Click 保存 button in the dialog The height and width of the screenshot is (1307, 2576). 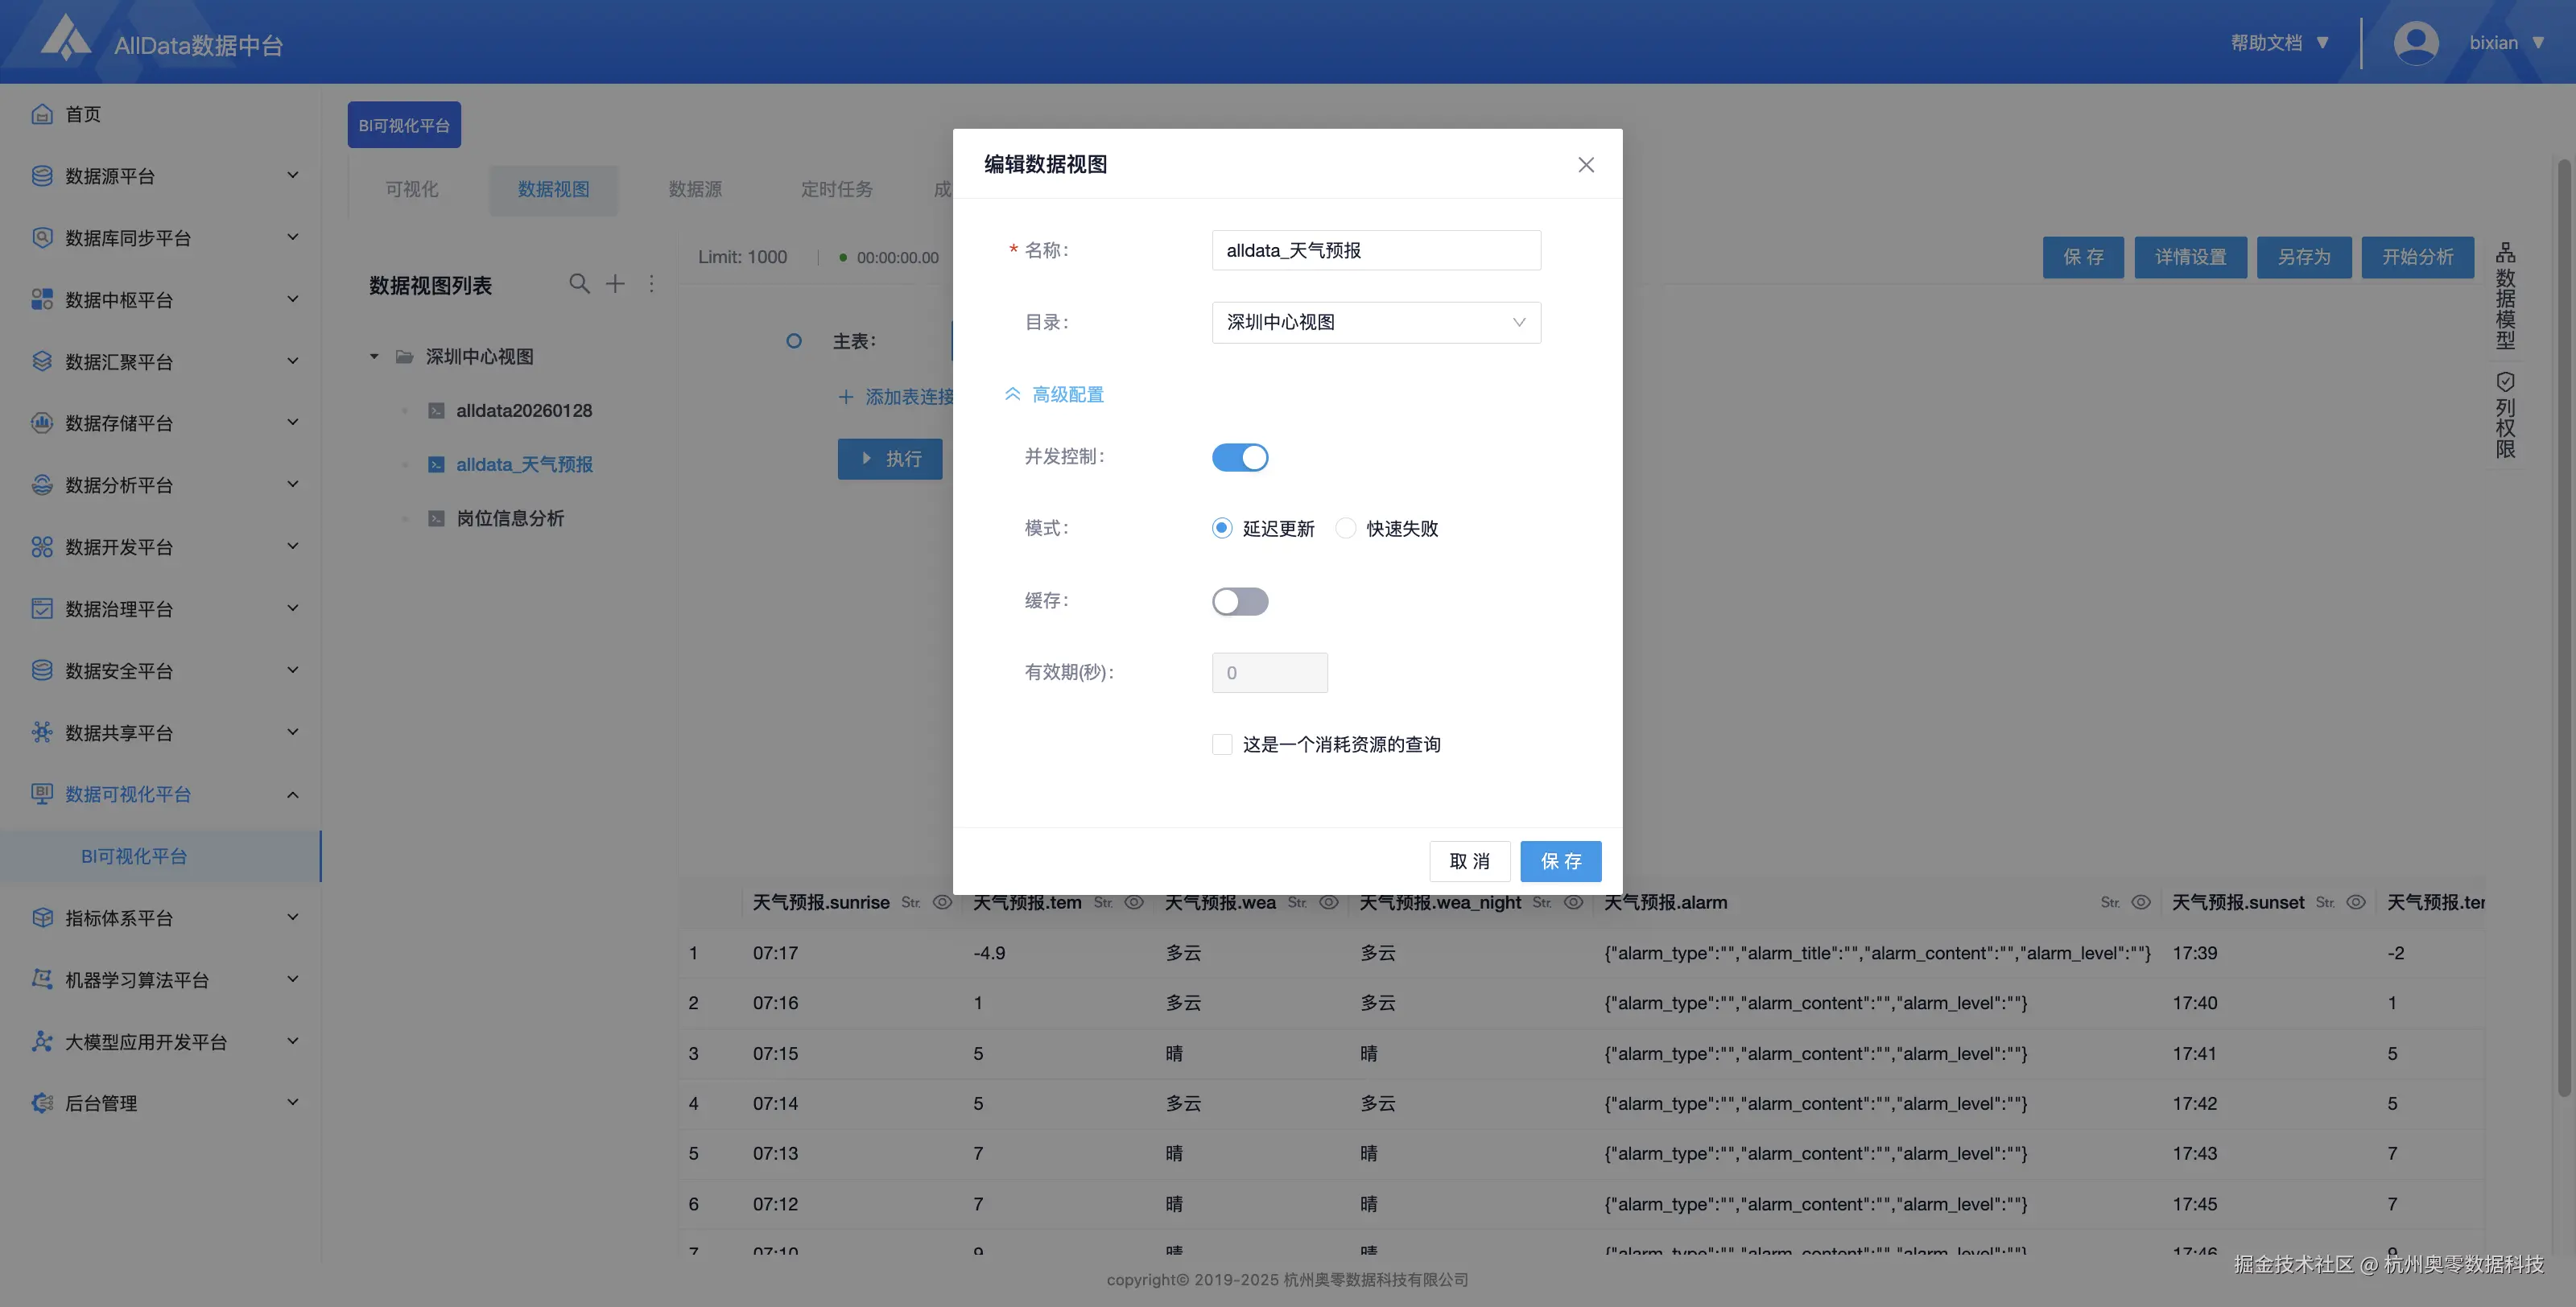[x=1560, y=861]
